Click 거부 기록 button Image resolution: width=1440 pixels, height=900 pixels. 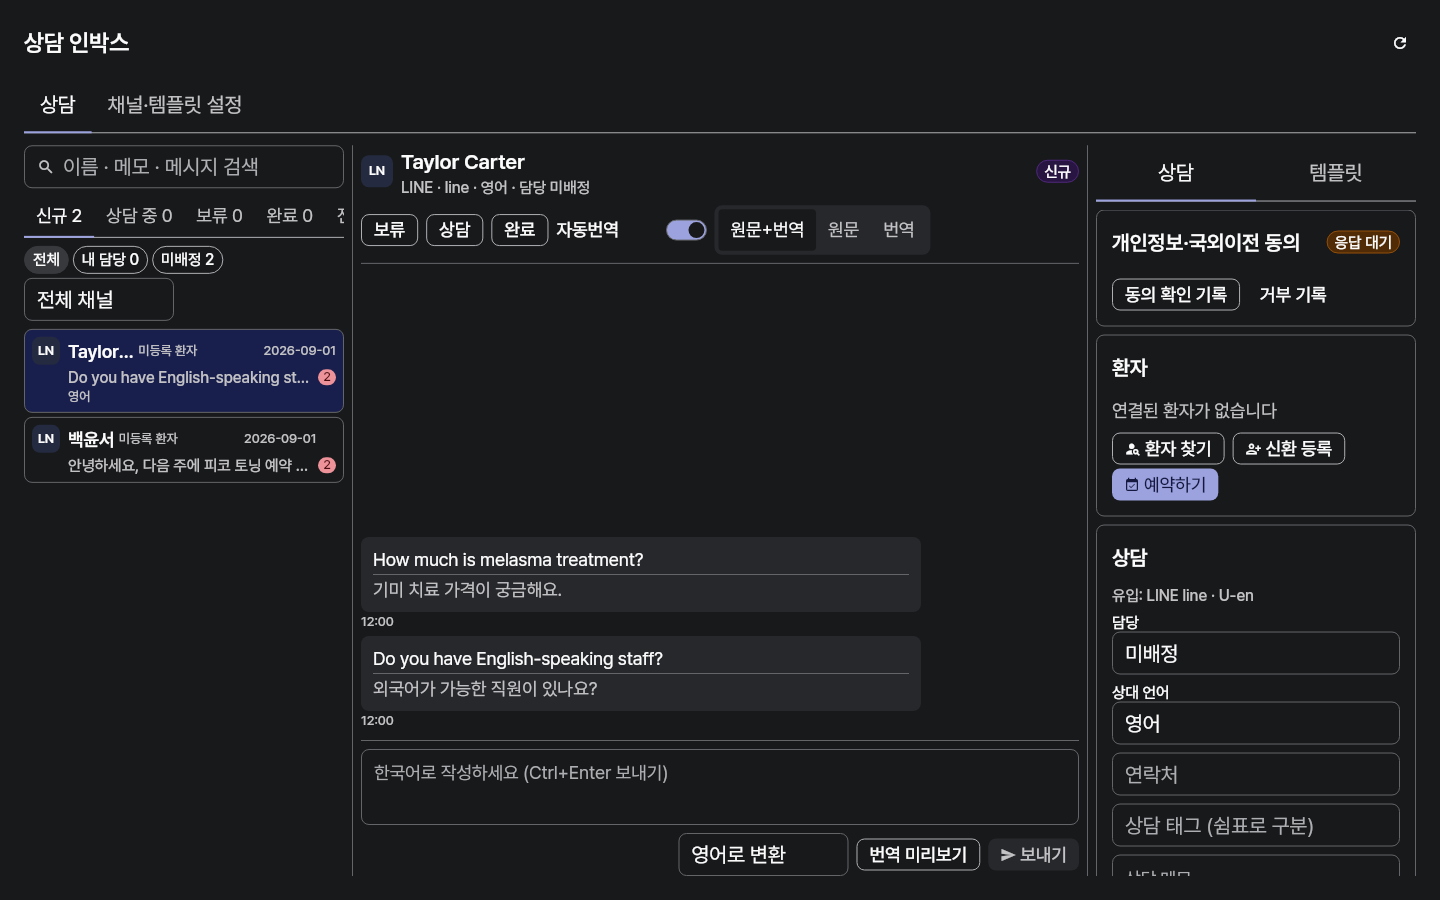pyautogui.click(x=1293, y=295)
